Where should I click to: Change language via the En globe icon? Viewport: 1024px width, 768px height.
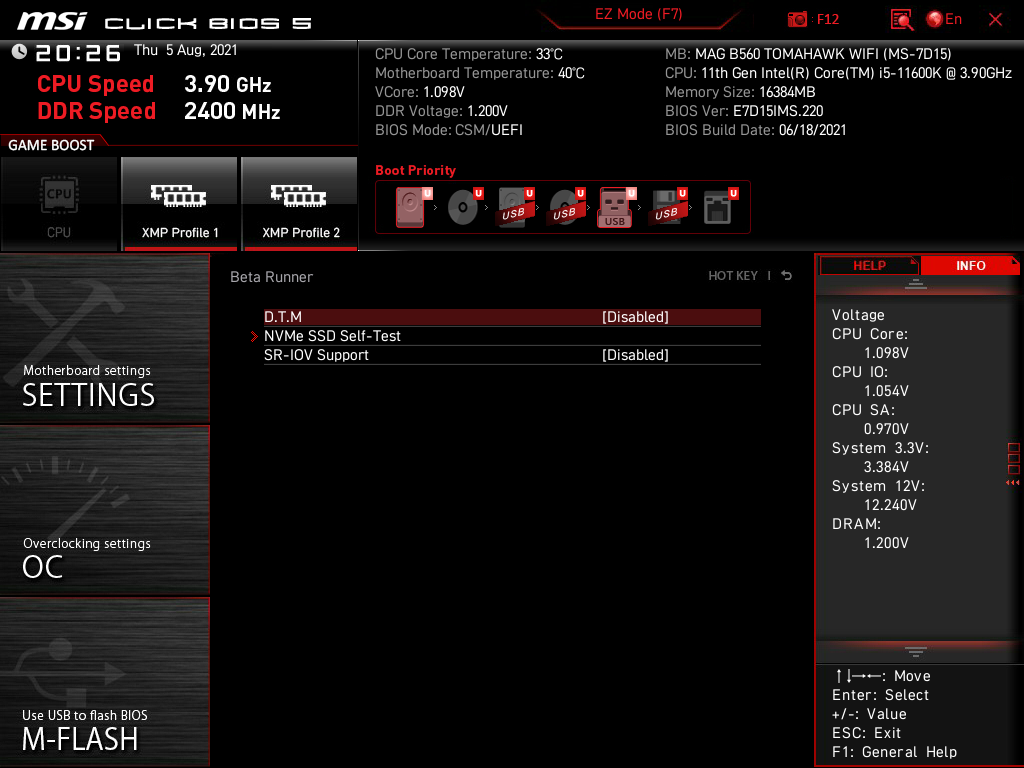944,20
